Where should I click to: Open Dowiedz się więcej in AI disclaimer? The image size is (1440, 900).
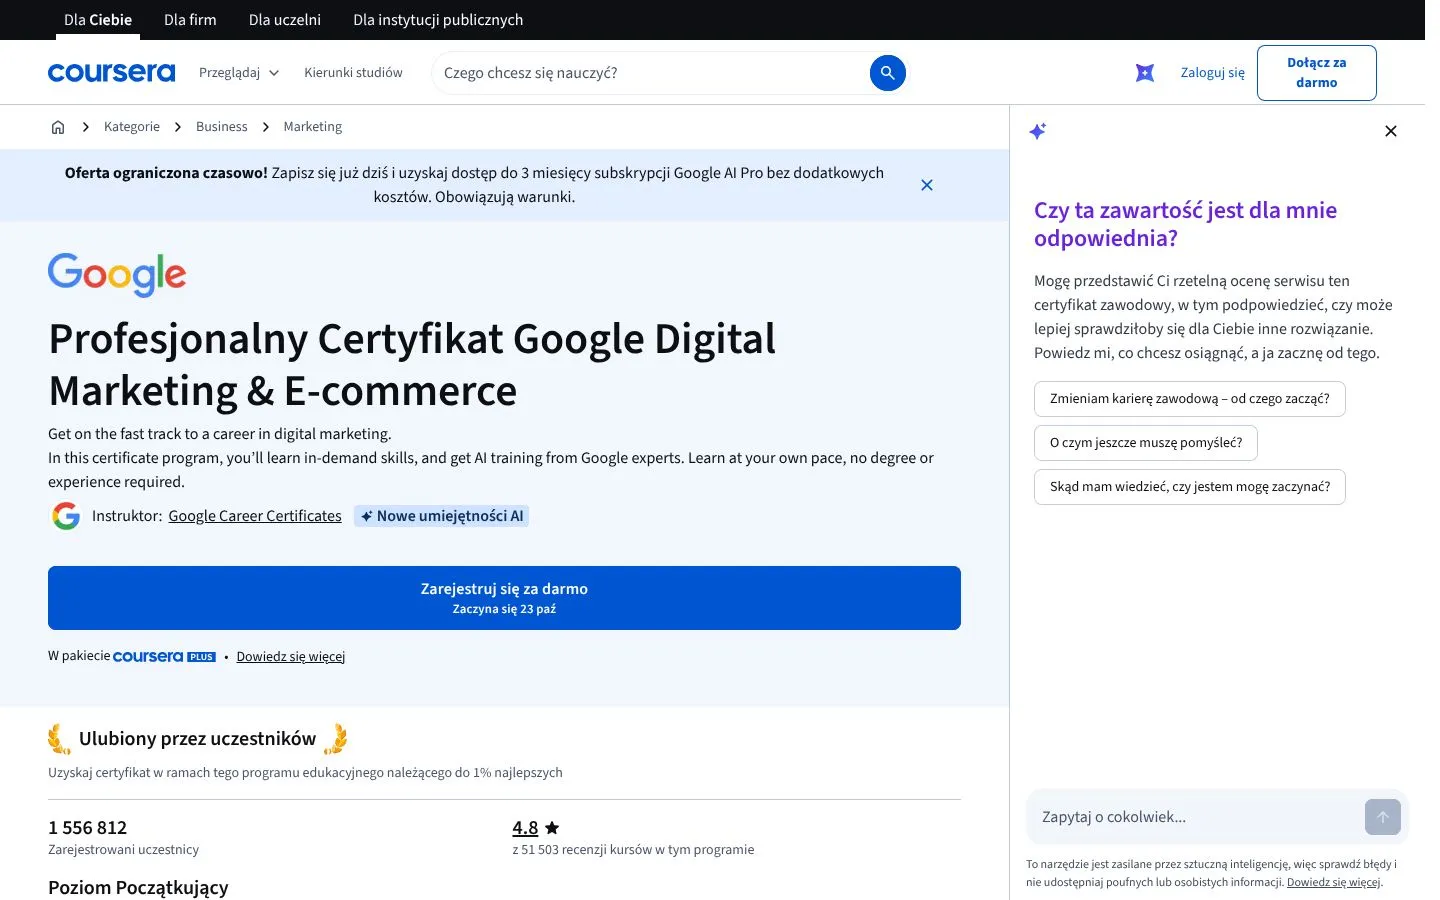coord(1333,882)
